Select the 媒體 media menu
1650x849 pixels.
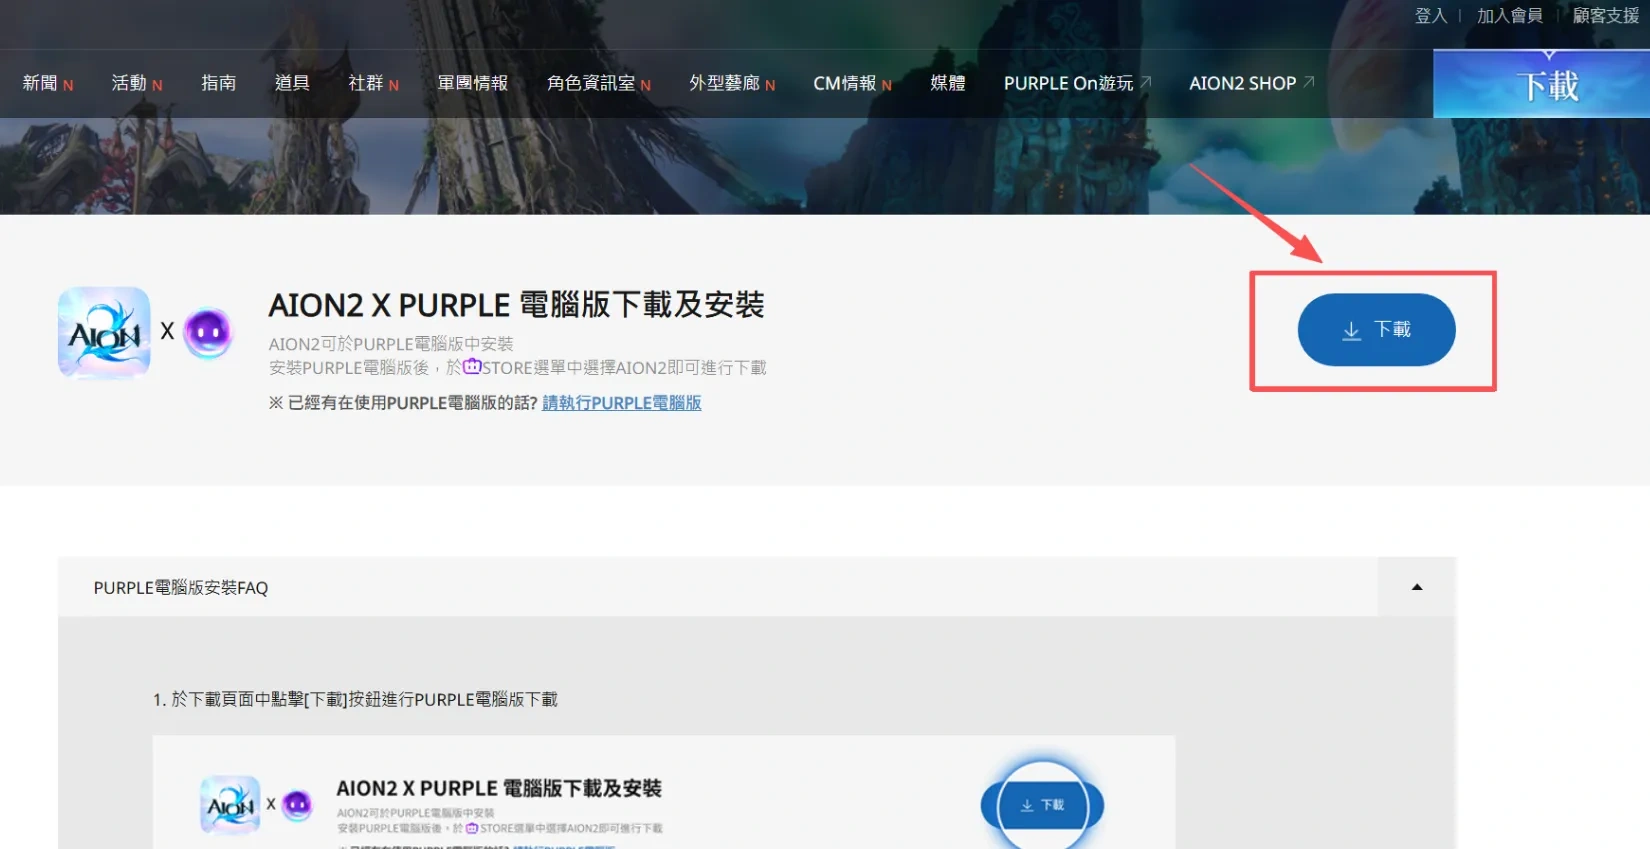coord(947,83)
